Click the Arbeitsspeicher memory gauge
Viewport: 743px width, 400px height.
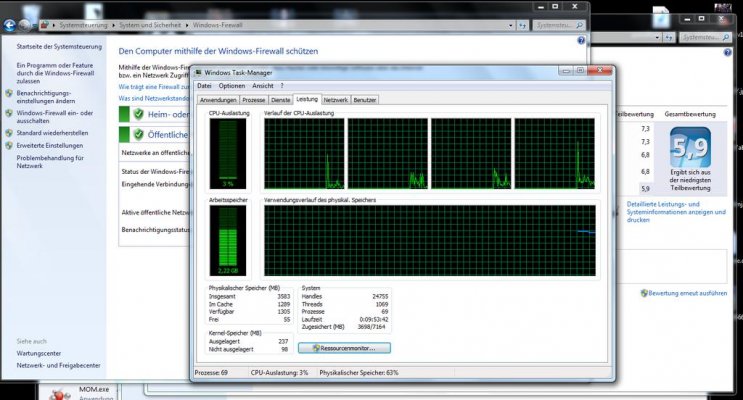point(228,241)
